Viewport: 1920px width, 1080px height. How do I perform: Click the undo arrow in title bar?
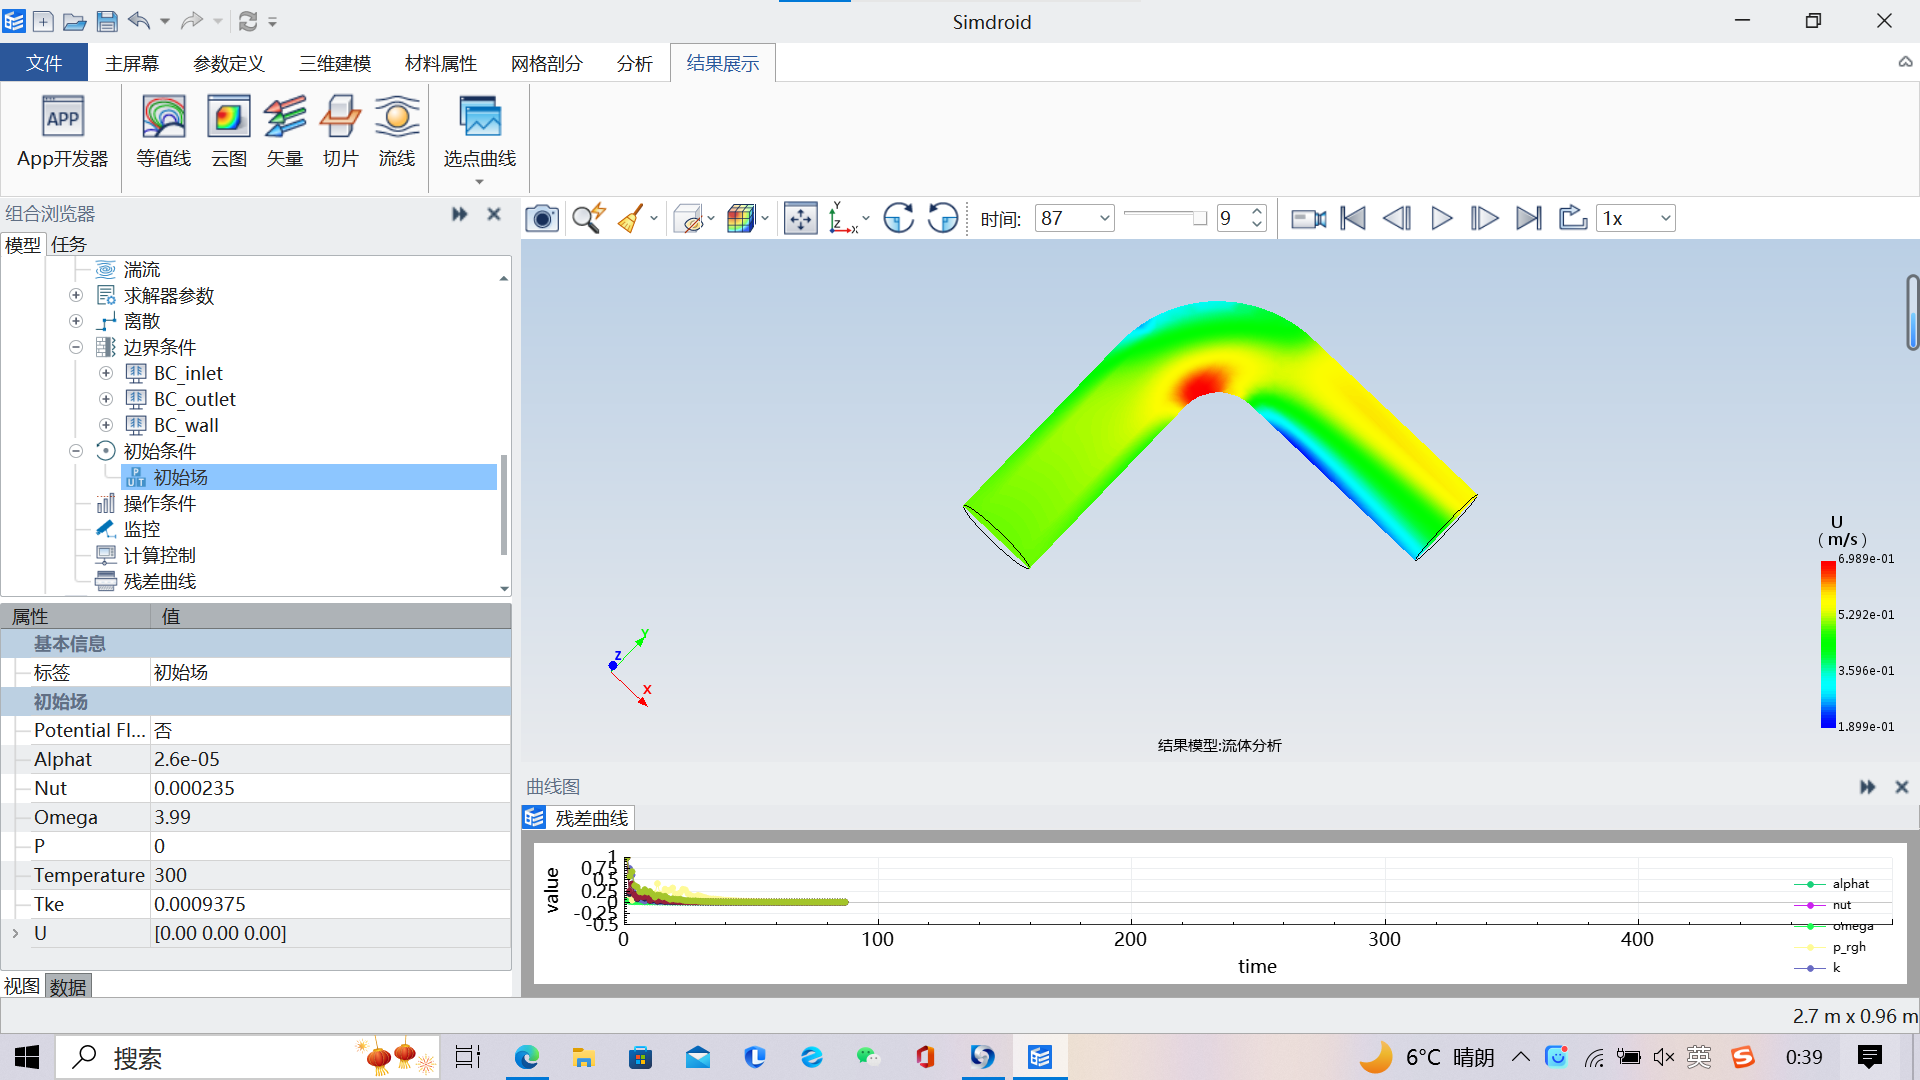140,21
